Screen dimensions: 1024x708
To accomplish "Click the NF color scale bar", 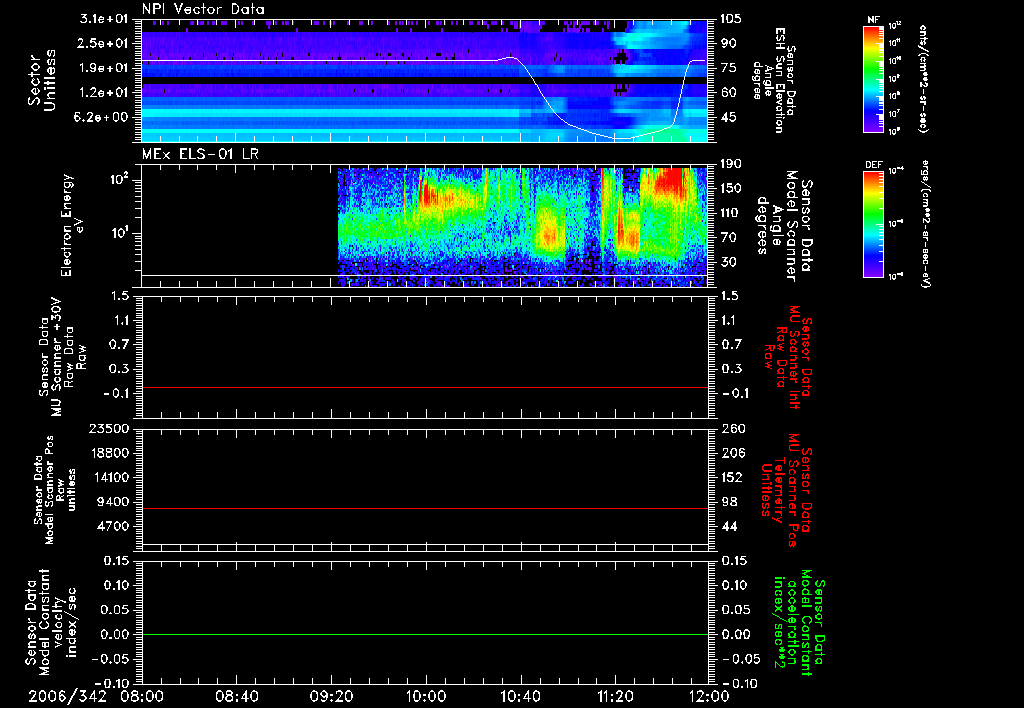I will (x=871, y=79).
